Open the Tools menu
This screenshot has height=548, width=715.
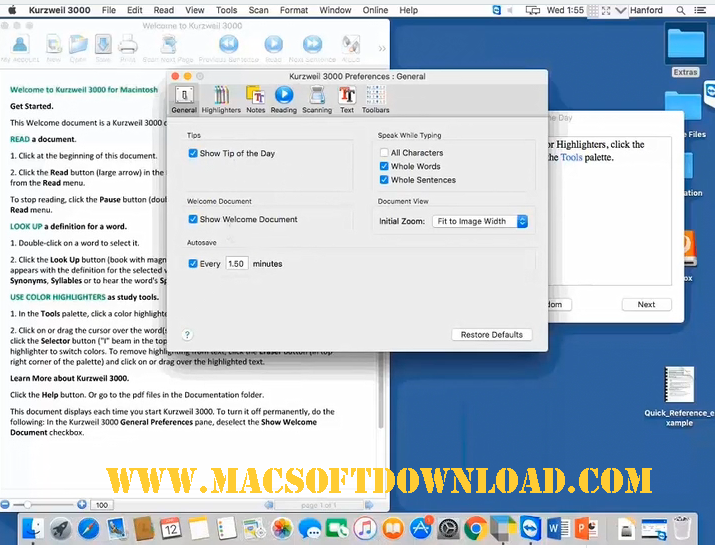(227, 10)
